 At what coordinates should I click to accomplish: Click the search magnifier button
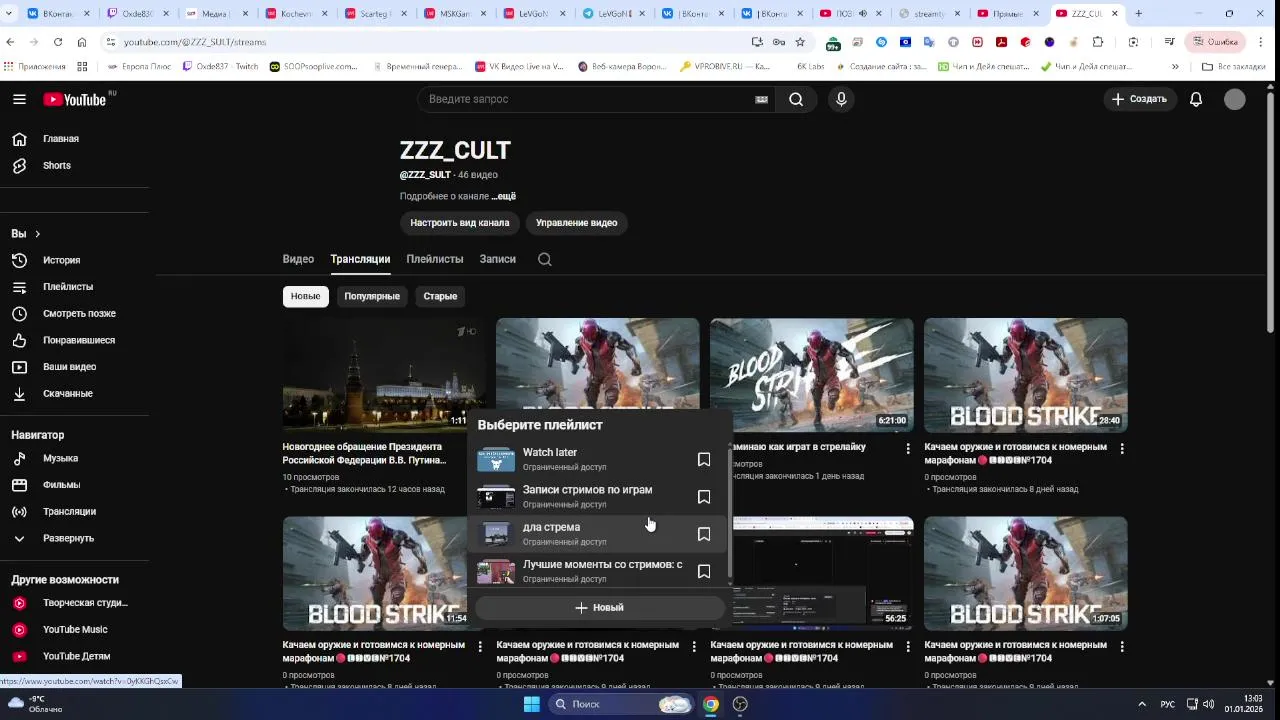click(x=796, y=99)
